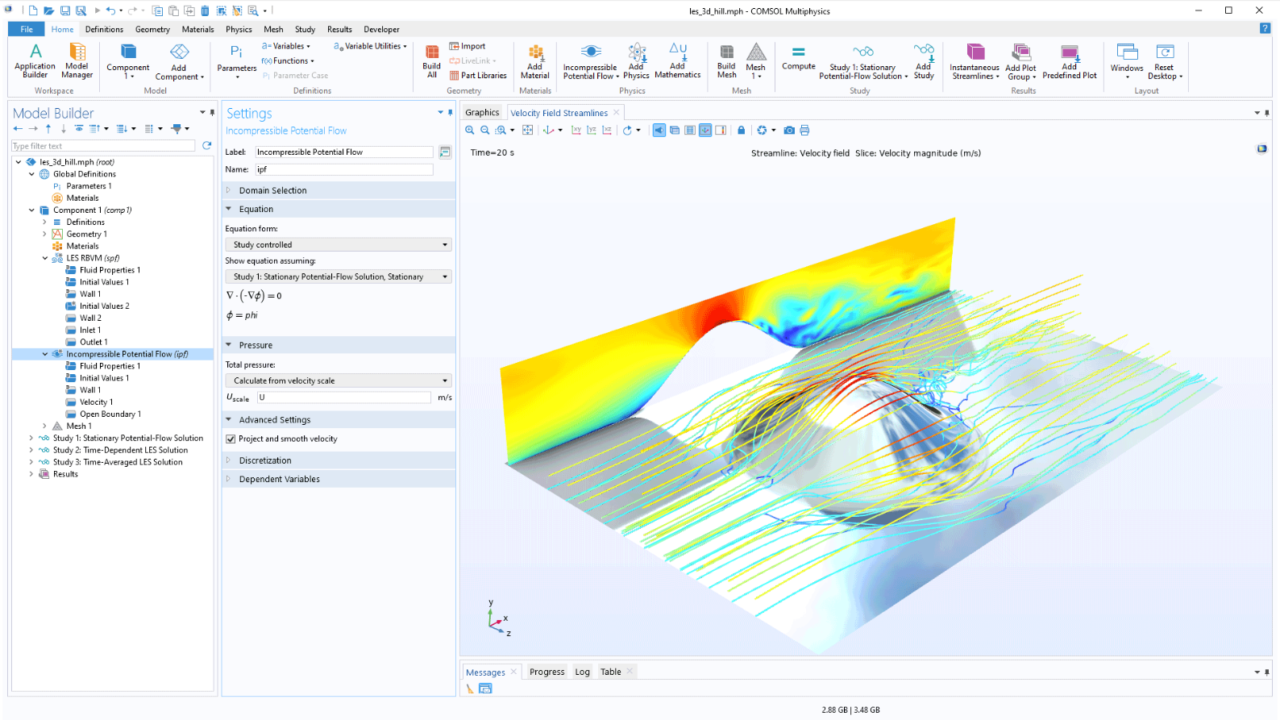
Task: Click the Open file icon in quick access toolbar
Action: coord(50,11)
